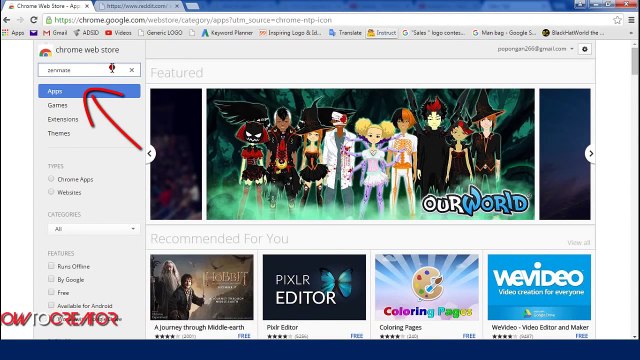Open the Gmail bookmark

(55, 33)
